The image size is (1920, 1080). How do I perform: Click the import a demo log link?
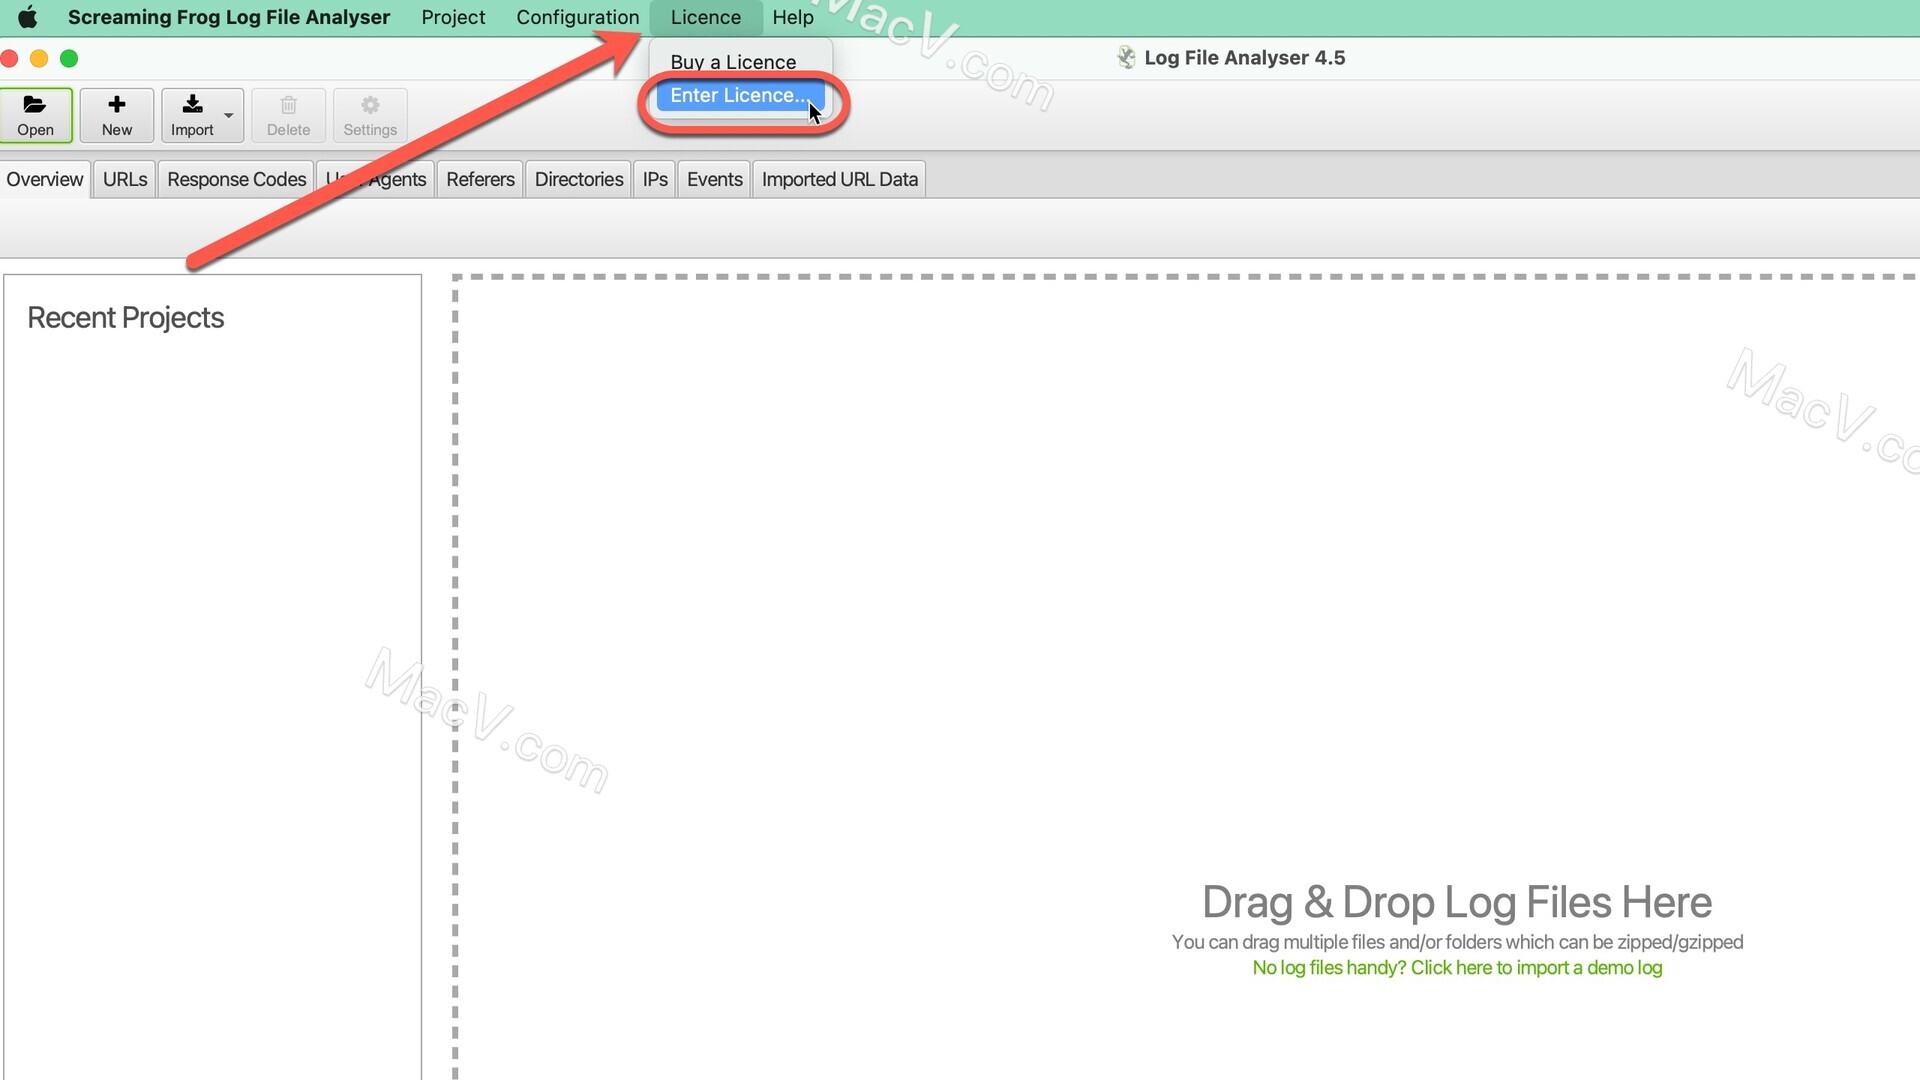click(x=1457, y=968)
